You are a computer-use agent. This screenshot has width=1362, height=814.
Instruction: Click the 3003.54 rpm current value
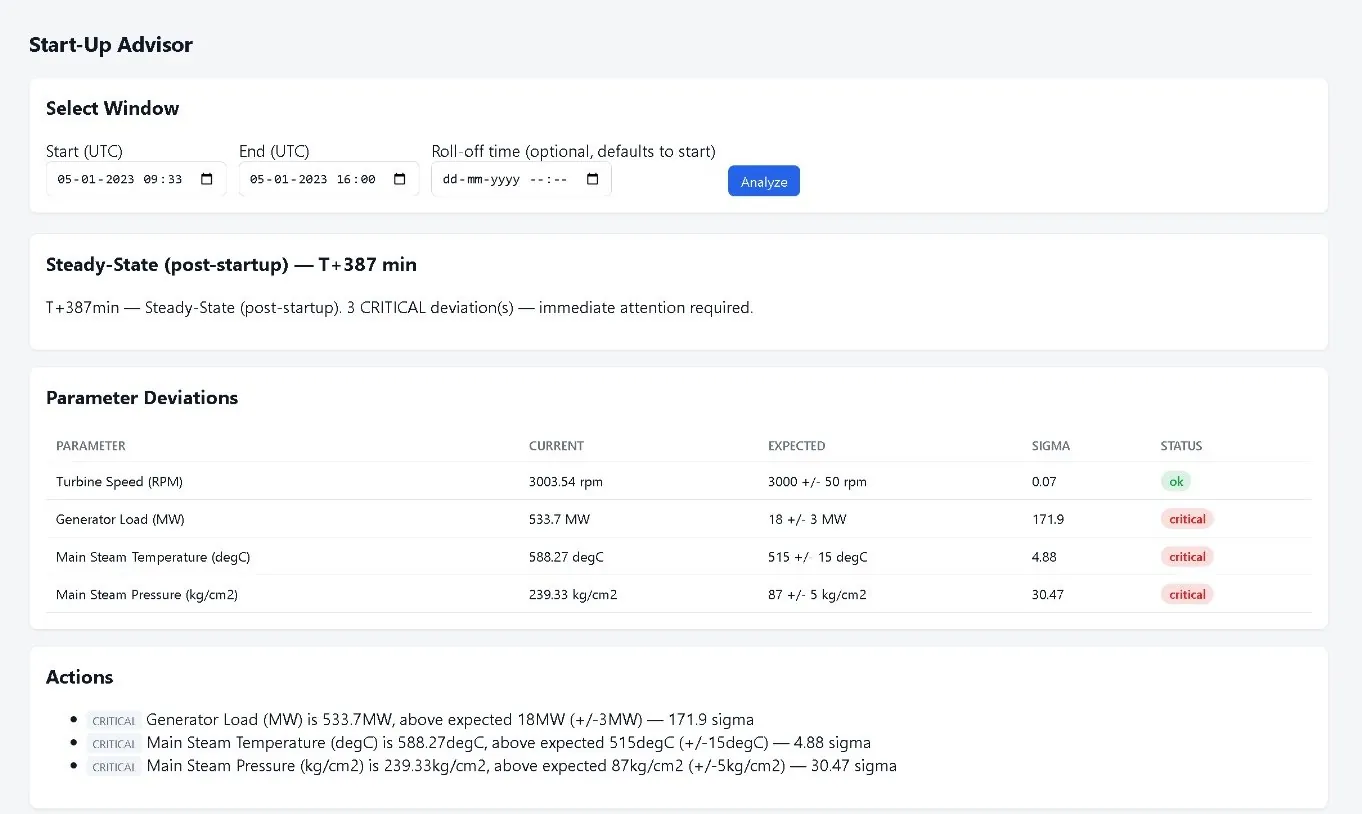[566, 482]
